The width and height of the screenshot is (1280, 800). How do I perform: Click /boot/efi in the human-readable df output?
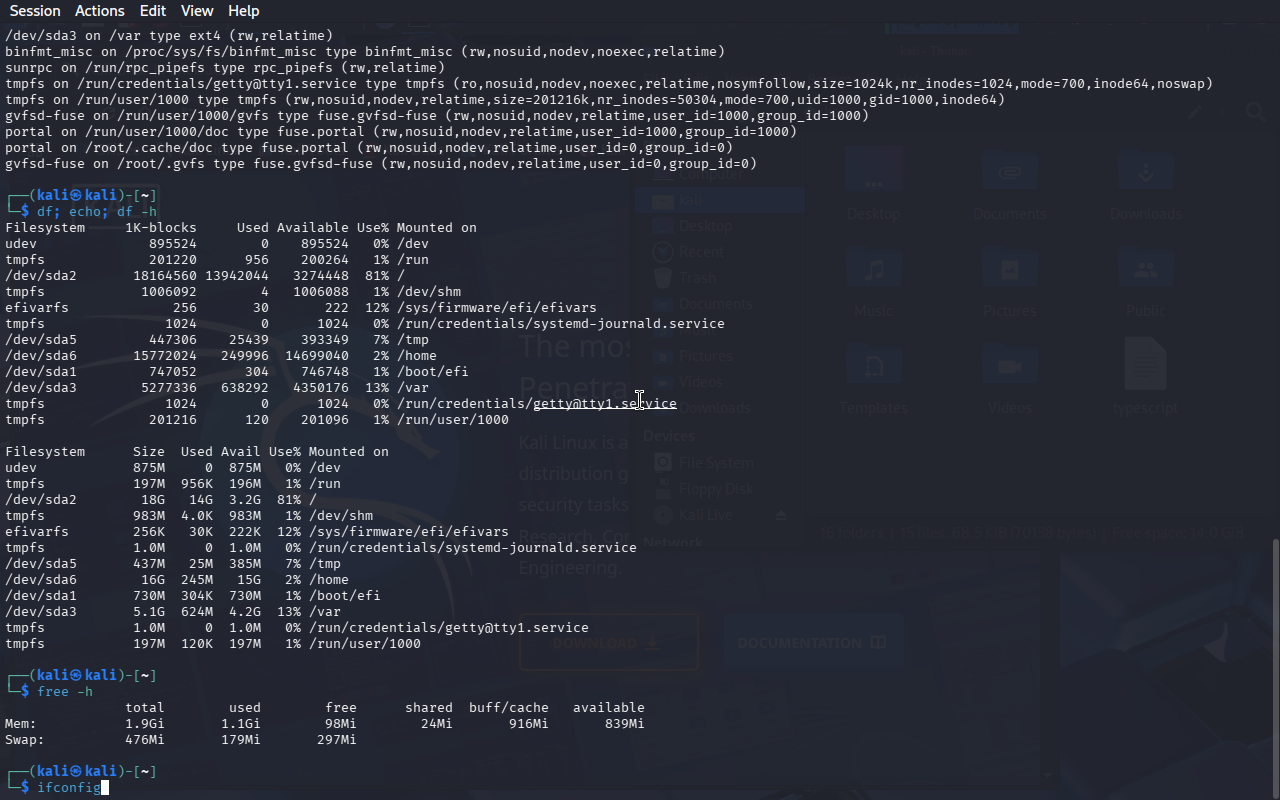coord(344,596)
